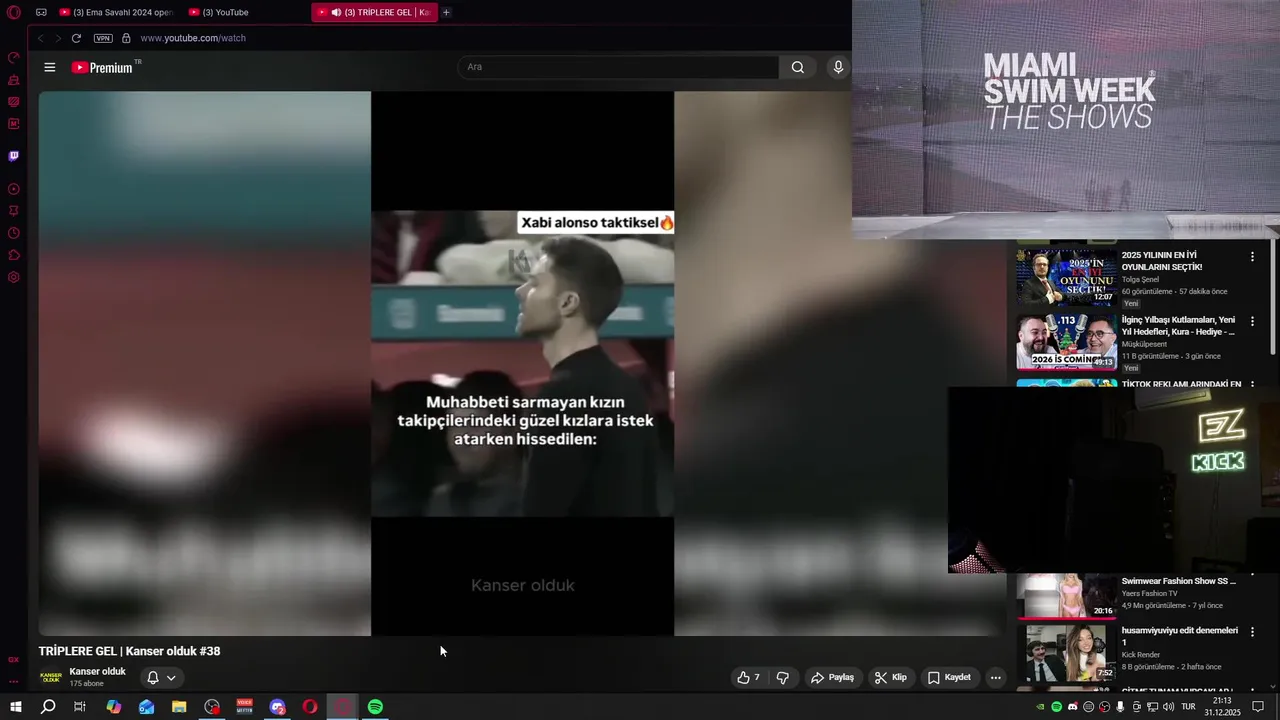The height and width of the screenshot is (720, 1280).
Task: Select the 'TRİPLERE GEL' active tab
Action: point(375,13)
